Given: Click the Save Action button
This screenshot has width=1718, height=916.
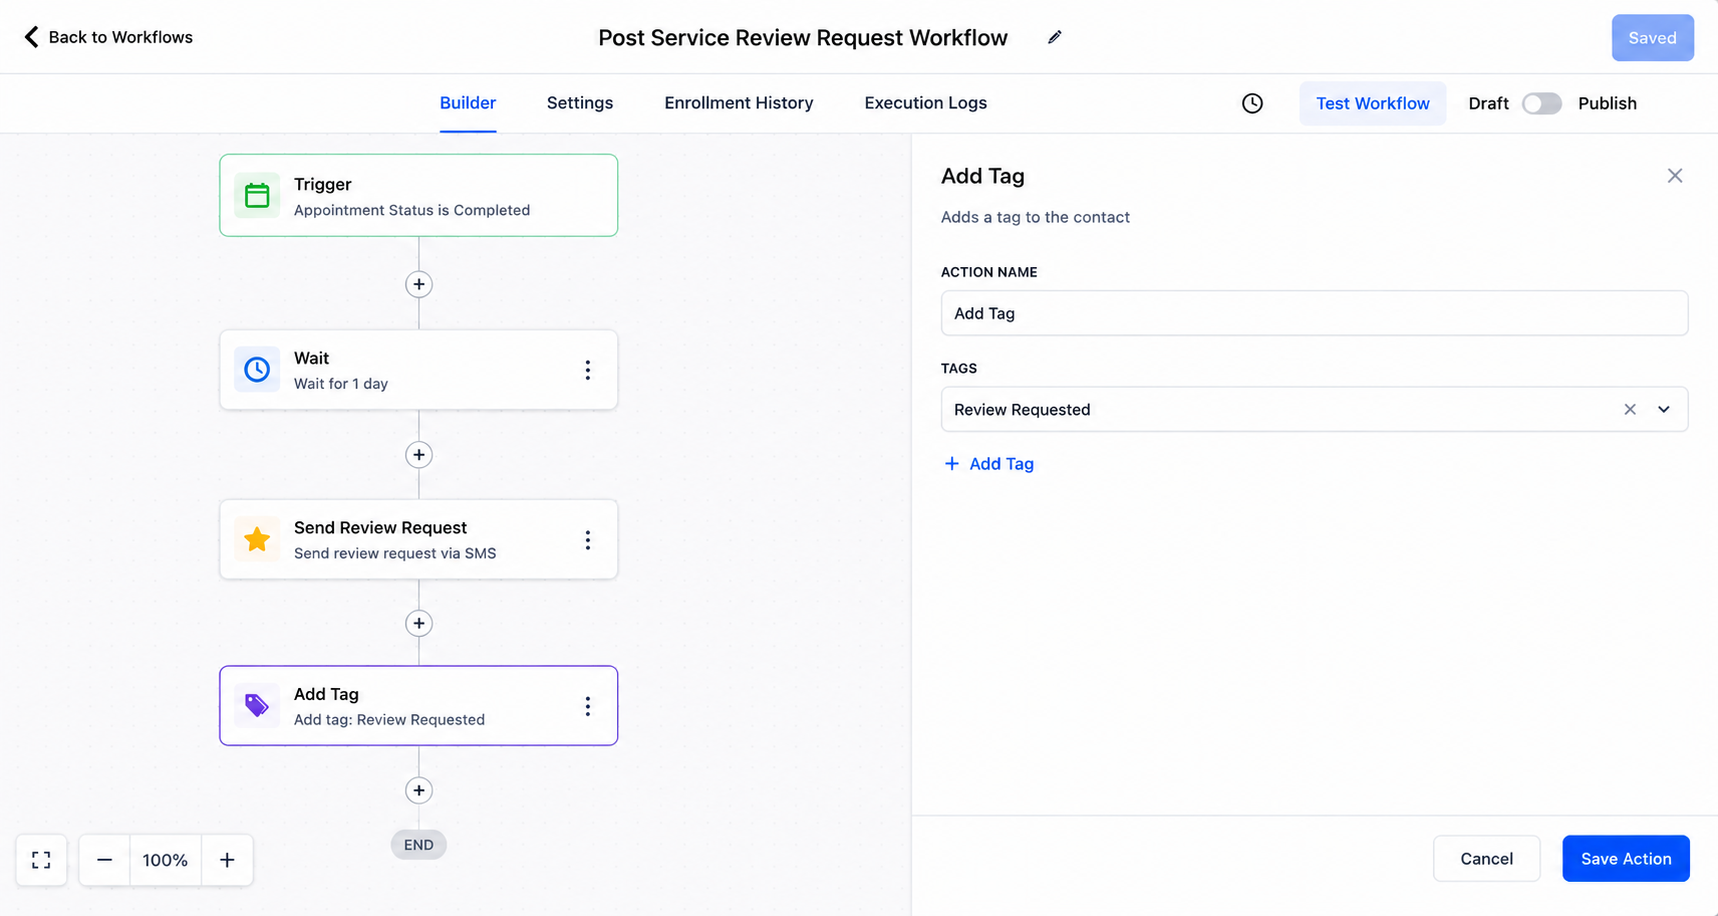Looking at the screenshot, I should tap(1626, 858).
